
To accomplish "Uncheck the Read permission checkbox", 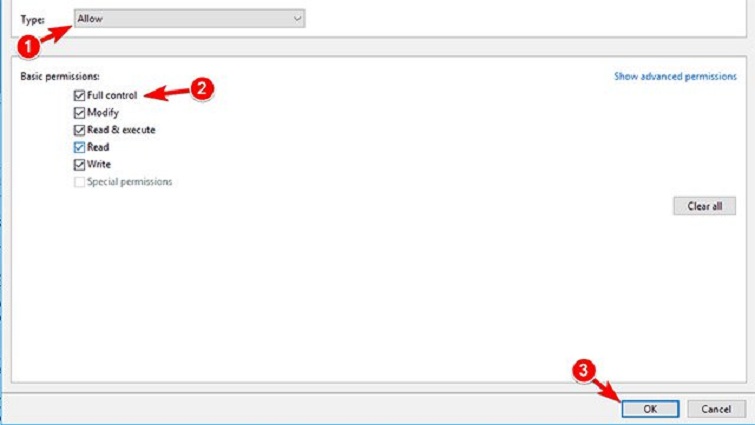I will click(x=79, y=147).
